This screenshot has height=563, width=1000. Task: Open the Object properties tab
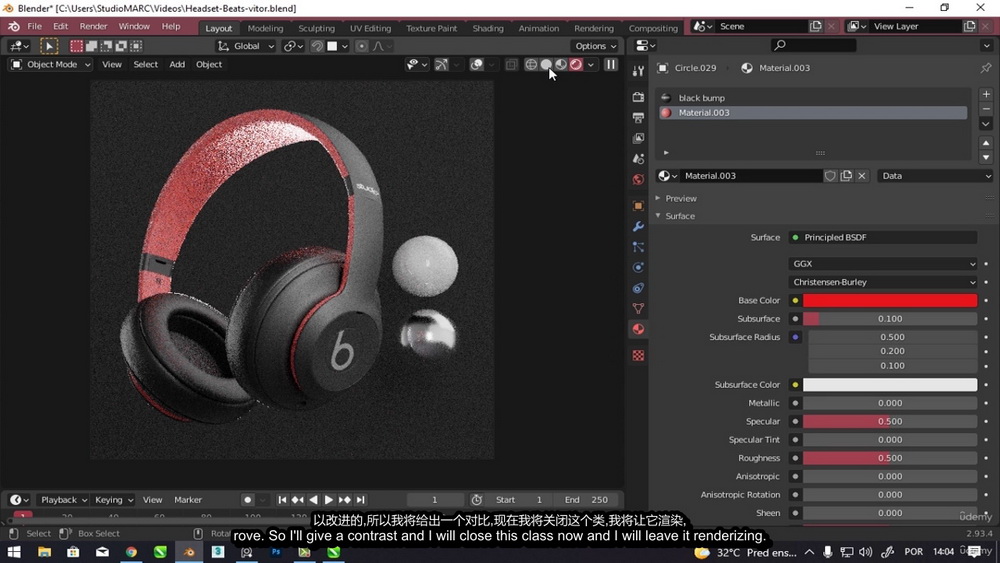coord(638,206)
